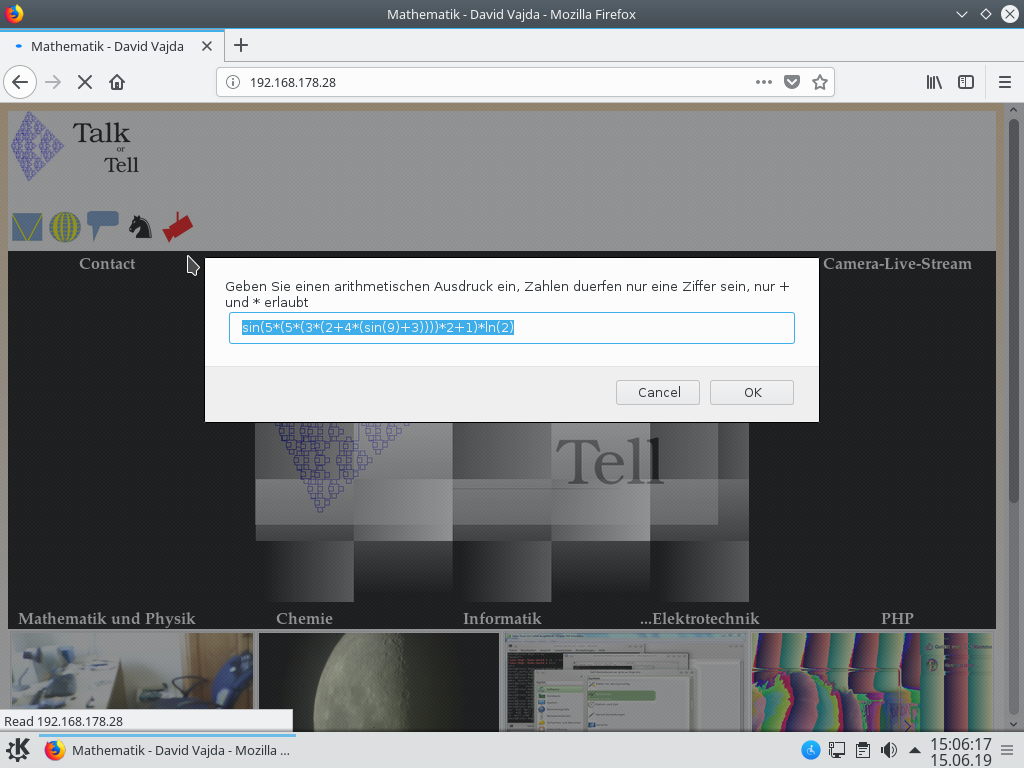Toggle the Firefox sidebar
1024x768 pixels.
coord(966,82)
